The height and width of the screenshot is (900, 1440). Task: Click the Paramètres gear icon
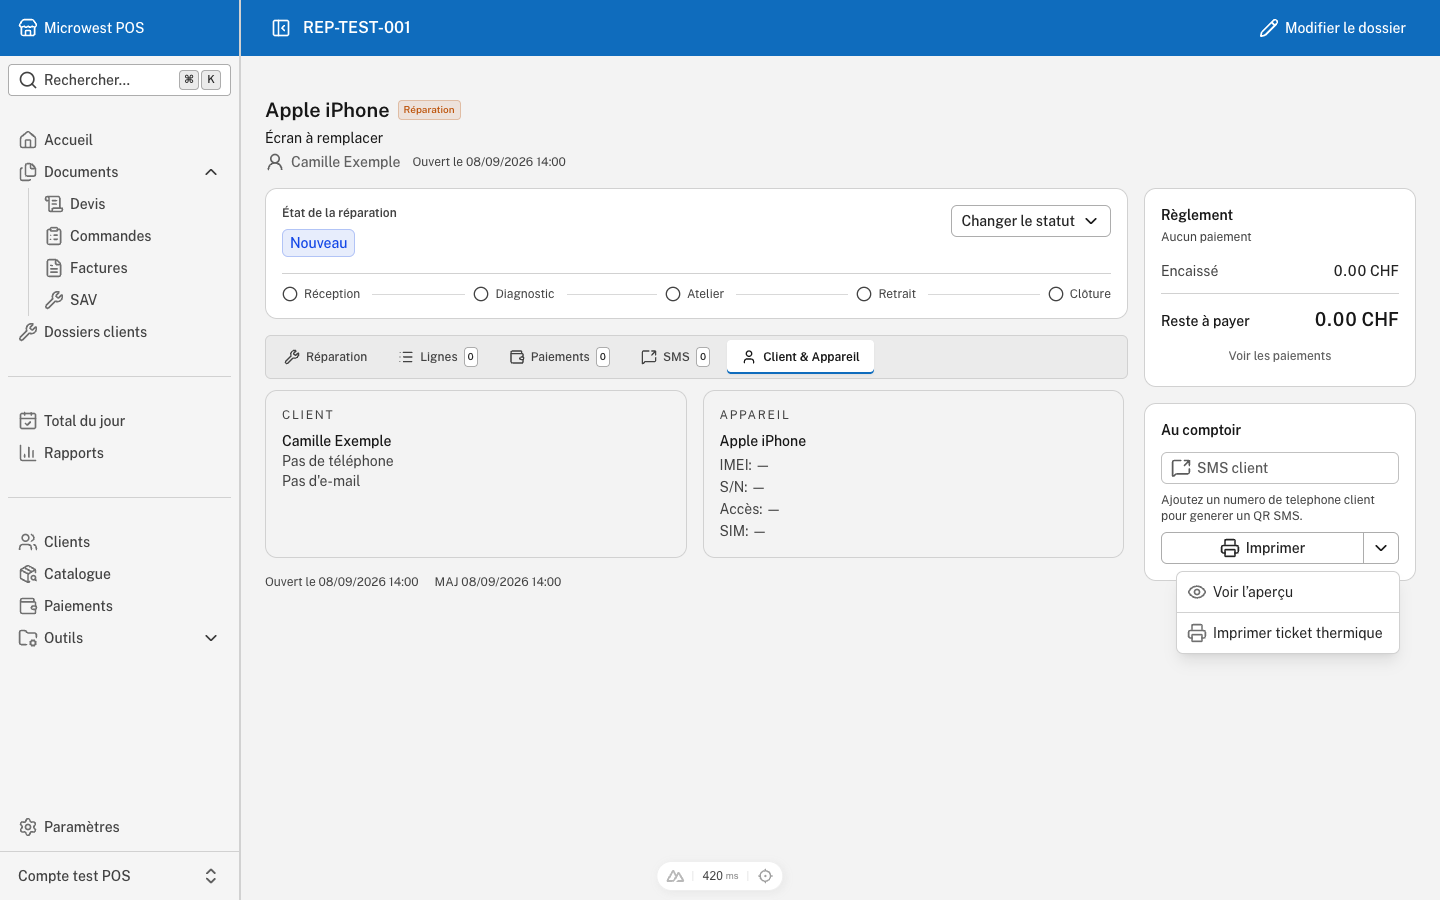[x=28, y=827]
